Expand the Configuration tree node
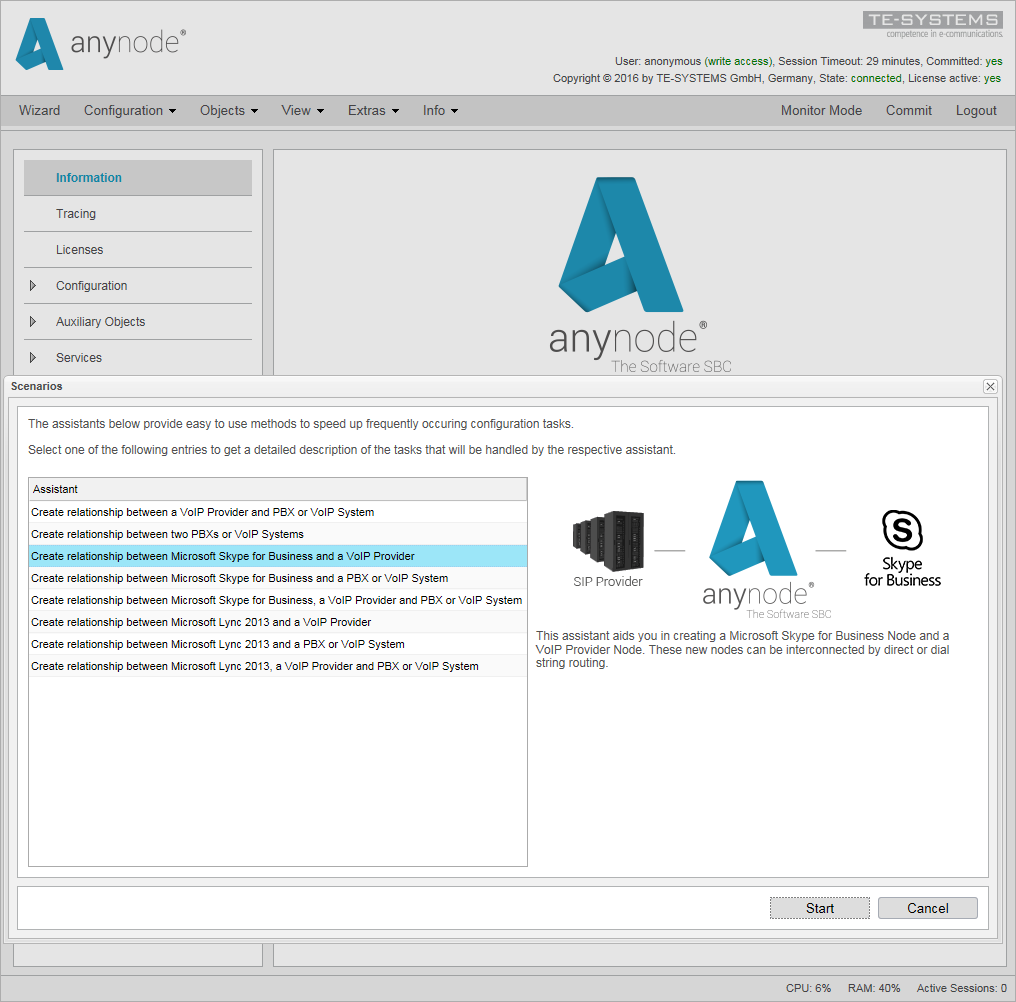 click(x=33, y=286)
